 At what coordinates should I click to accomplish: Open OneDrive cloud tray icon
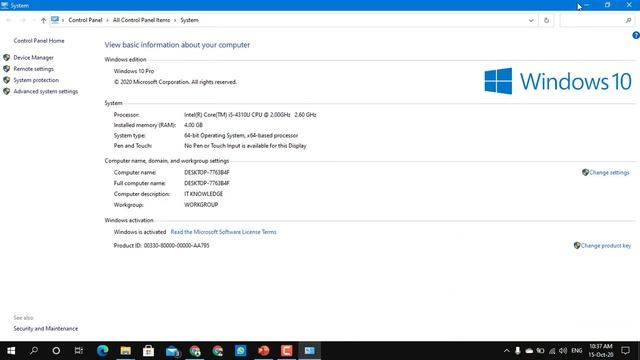tap(529, 351)
